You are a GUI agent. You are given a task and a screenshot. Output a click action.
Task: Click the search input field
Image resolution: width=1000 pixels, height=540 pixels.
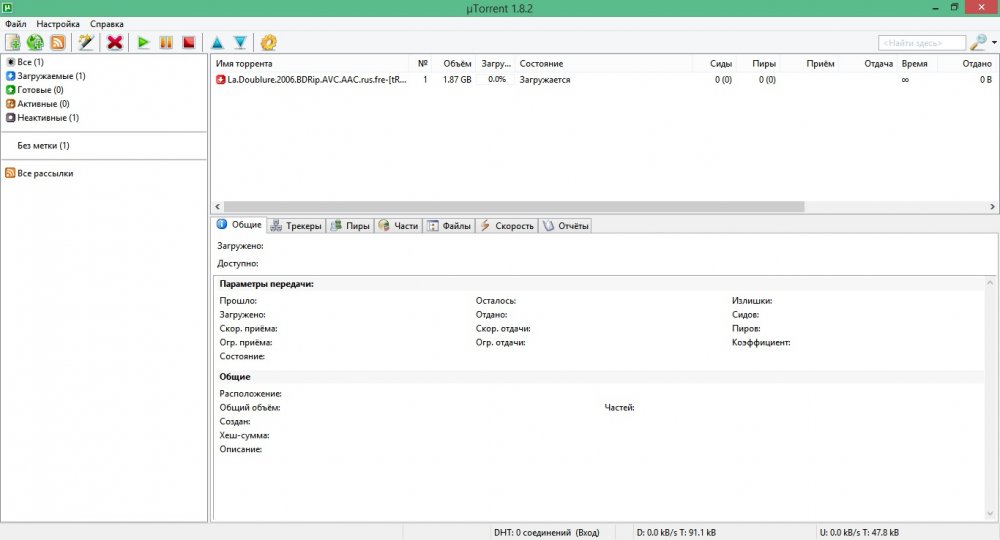pos(920,43)
